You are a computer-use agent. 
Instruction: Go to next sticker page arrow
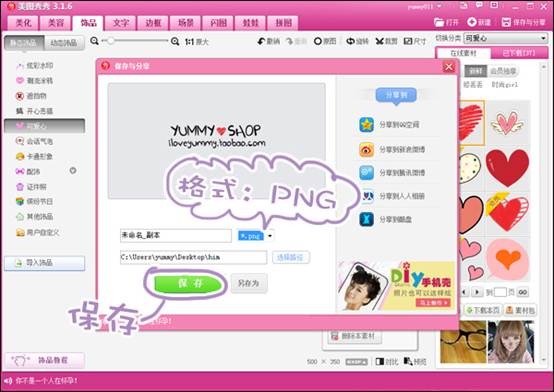click(x=477, y=292)
